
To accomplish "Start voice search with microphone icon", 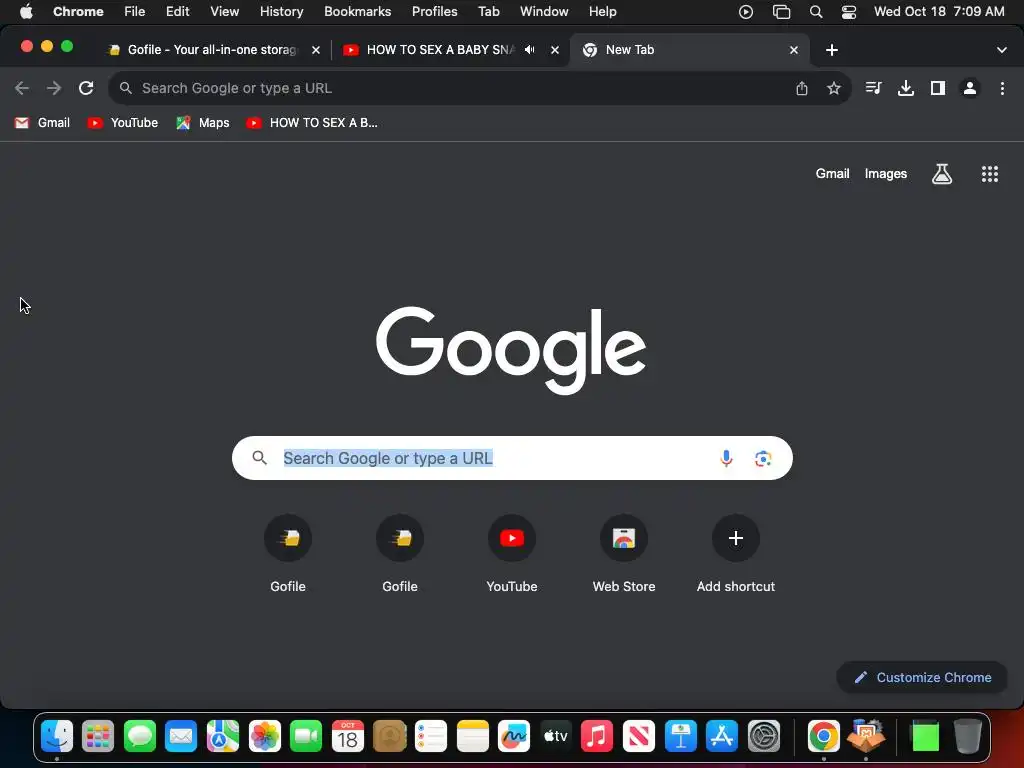I will (x=726, y=458).
